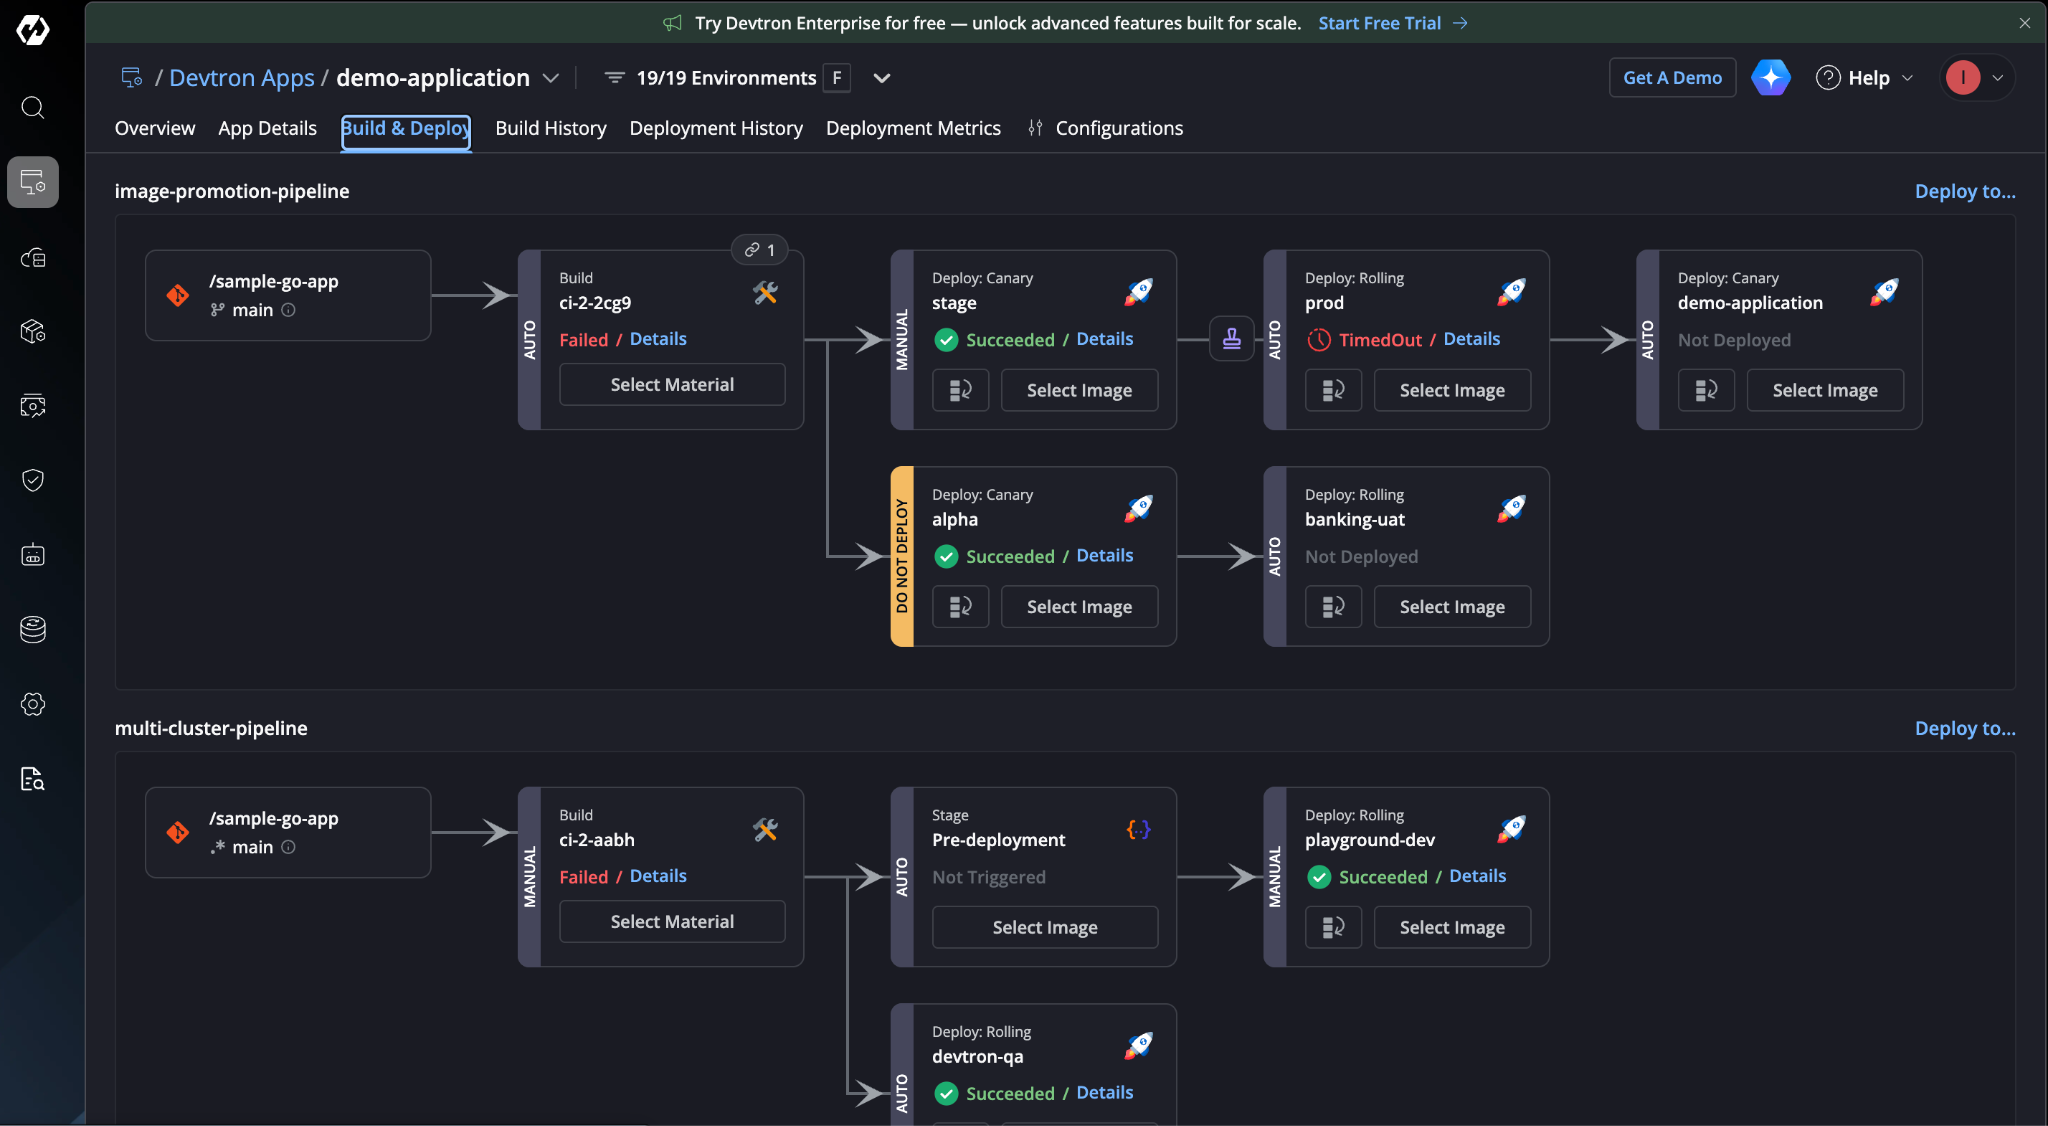Click Select Image on demo-application node
The width and height of the screenshot is (2048, 1126).
[1825, 390]
